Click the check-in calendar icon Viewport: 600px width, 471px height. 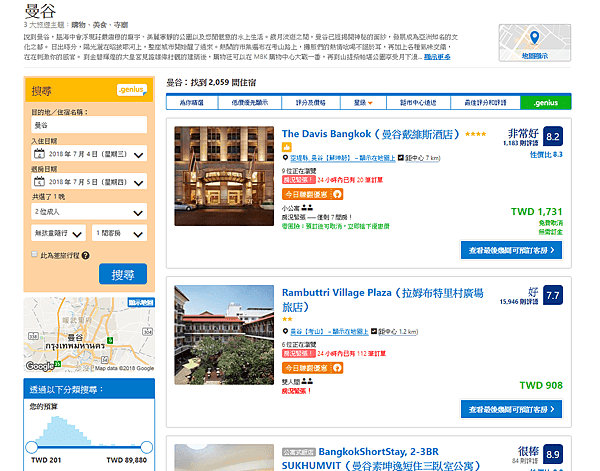39,154
